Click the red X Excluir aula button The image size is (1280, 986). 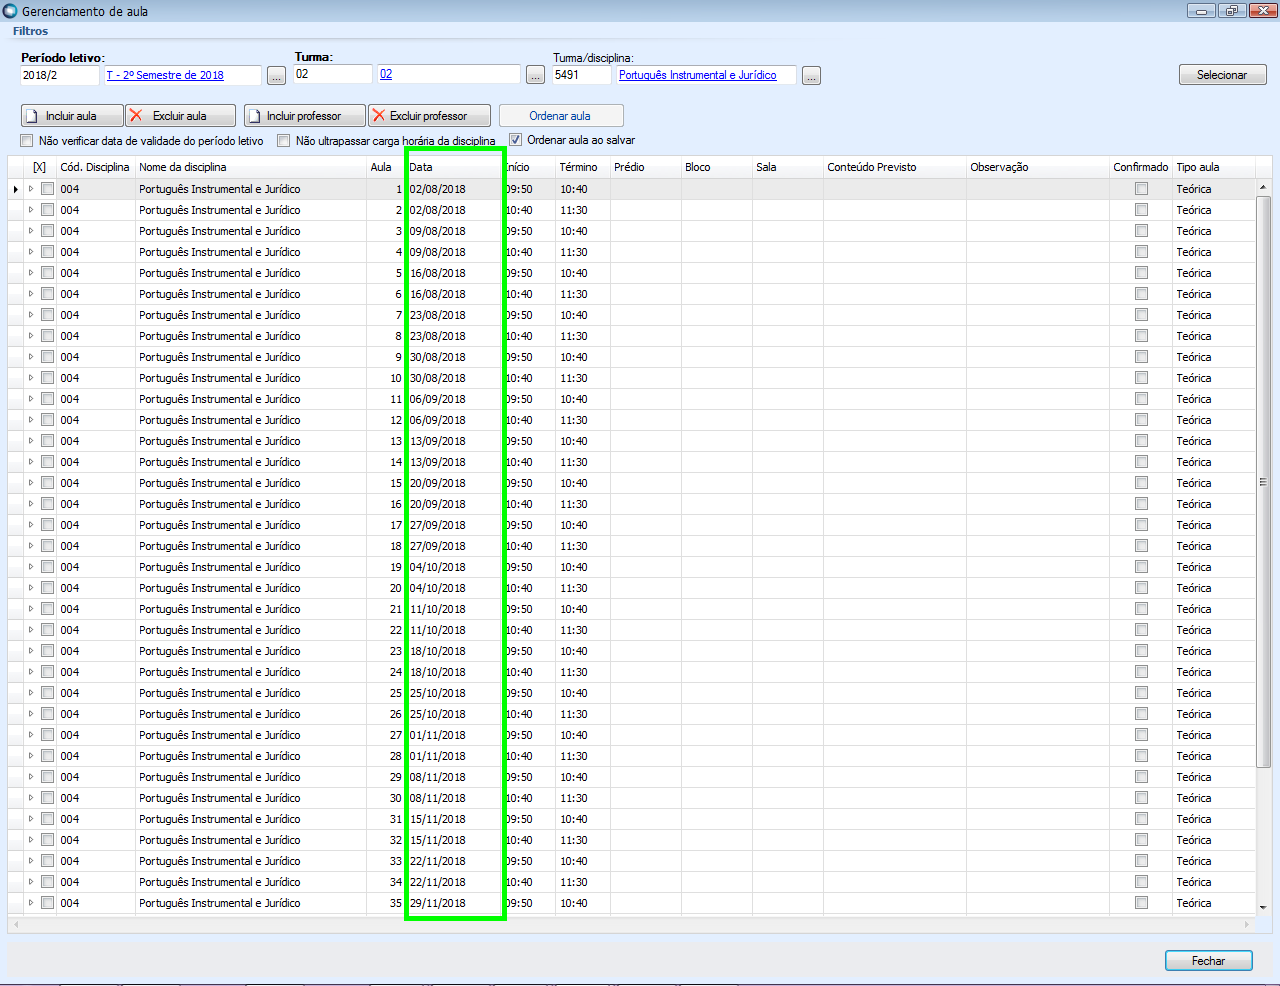(181, 116)
